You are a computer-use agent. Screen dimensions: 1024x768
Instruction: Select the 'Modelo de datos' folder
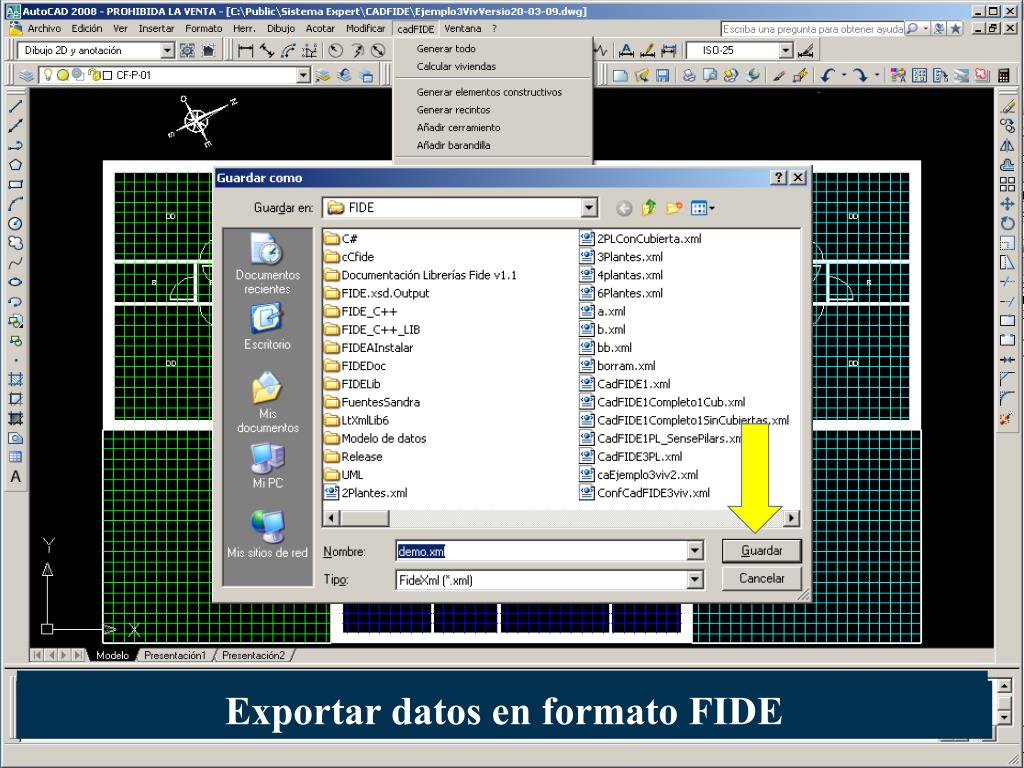pos(376,438)
